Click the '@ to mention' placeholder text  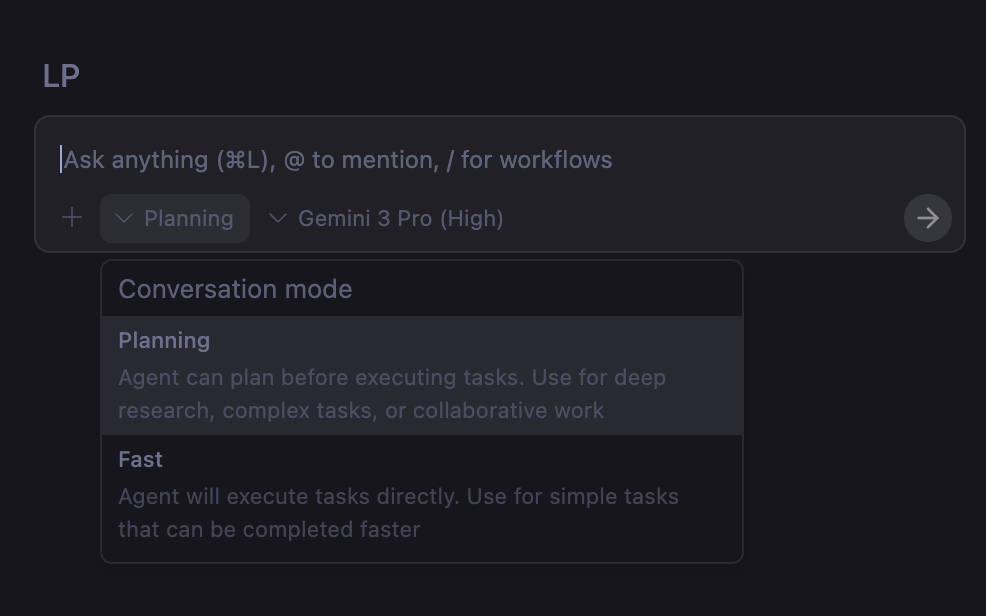[360, 160]
